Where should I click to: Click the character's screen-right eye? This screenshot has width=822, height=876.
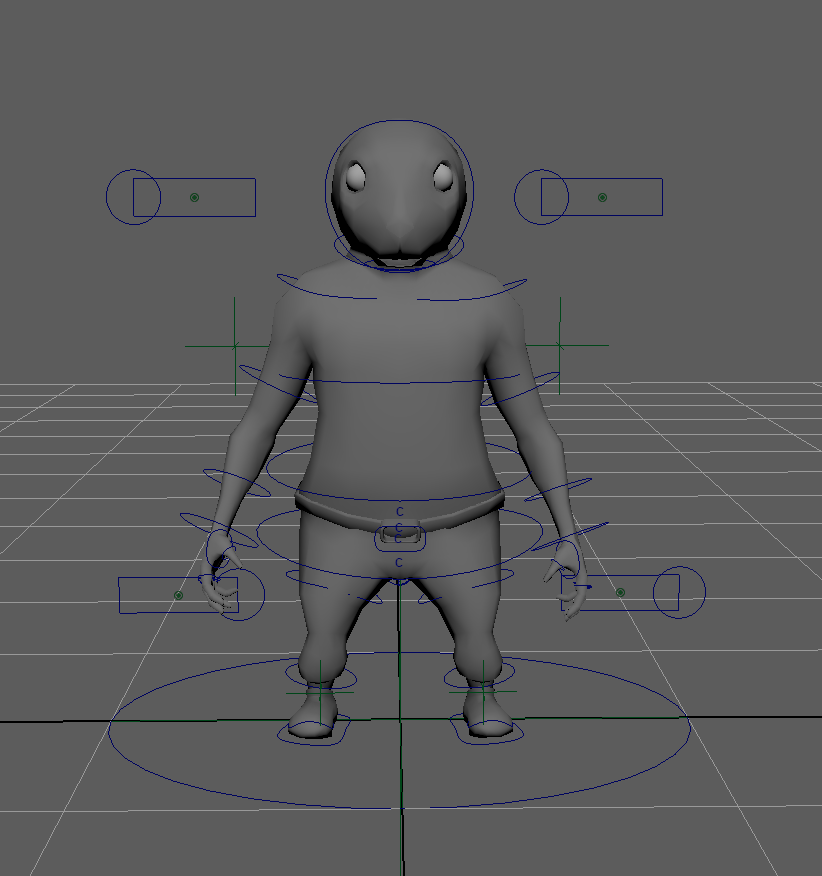coord(443,177)
